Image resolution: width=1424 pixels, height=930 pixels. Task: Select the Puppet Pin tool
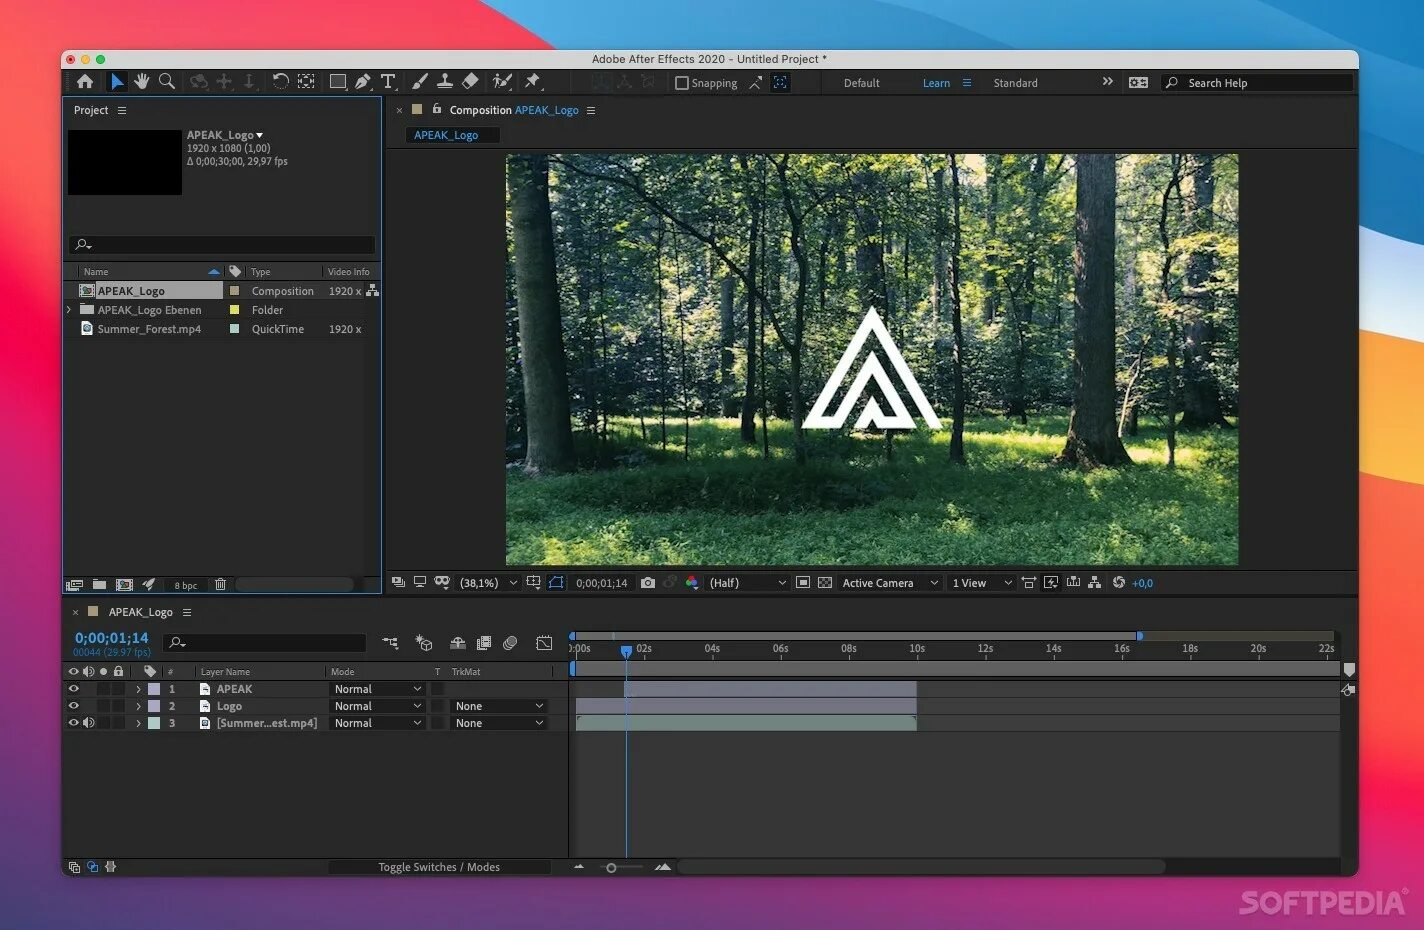point(533,82)
